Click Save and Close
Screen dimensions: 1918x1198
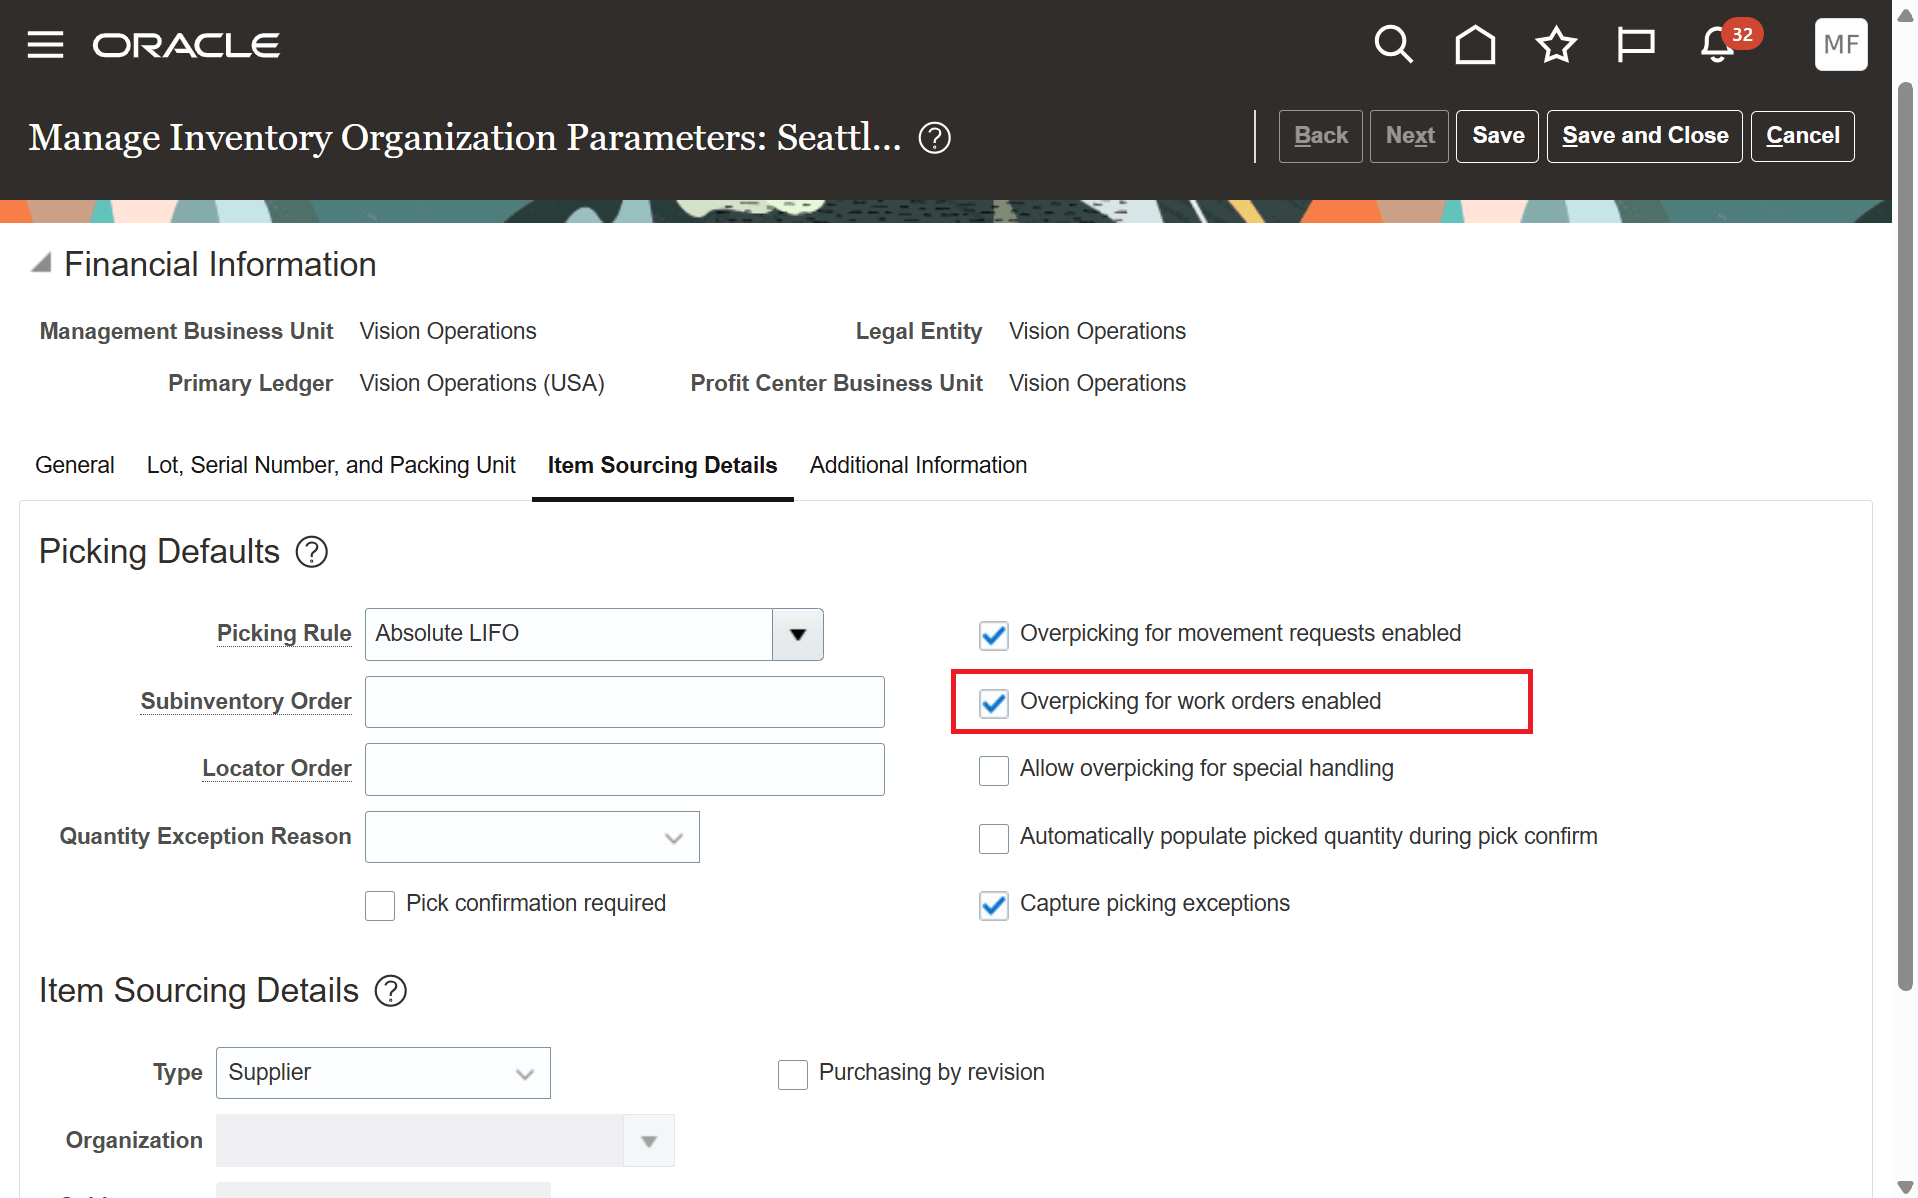coord(1644,136)
